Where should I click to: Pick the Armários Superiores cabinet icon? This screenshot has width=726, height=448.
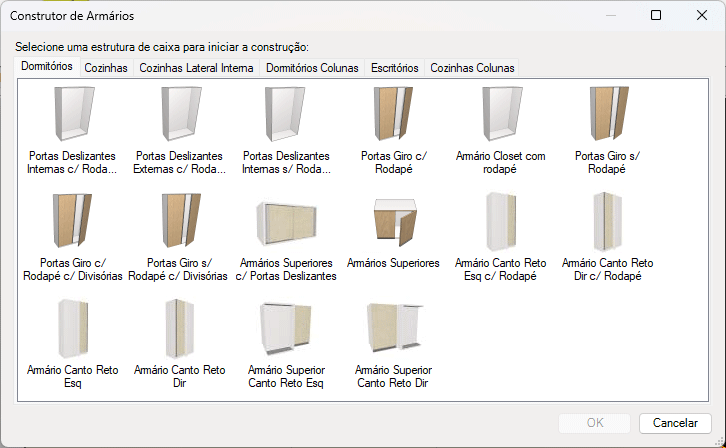pos(393,223)
